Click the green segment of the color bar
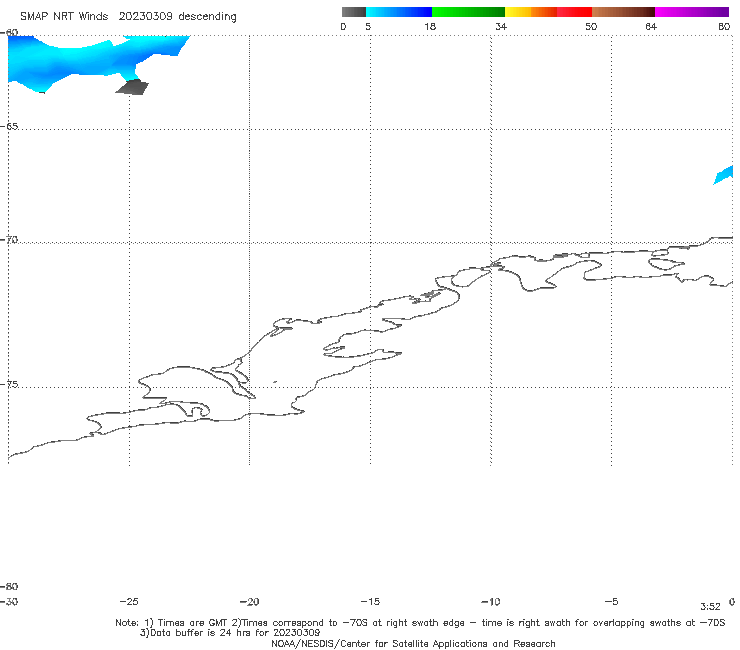 [468, 12]
